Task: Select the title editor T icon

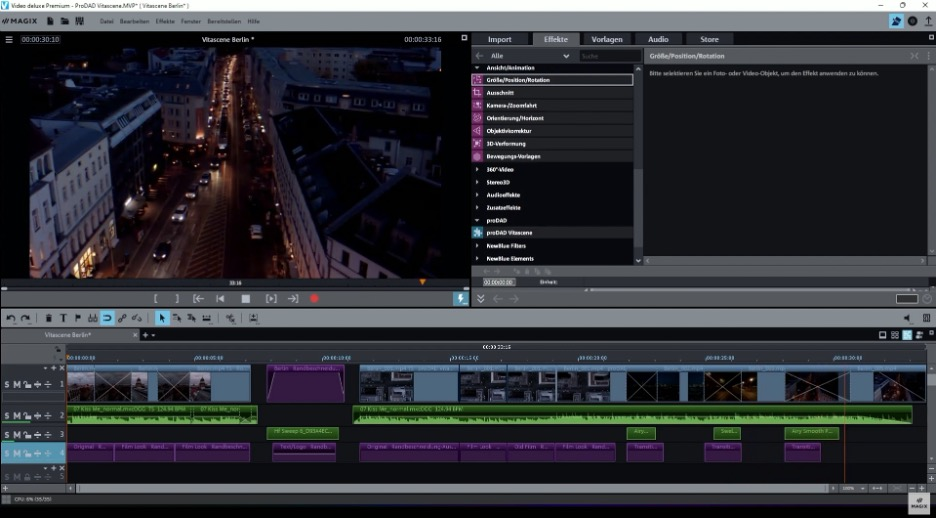Action: (x=63, y=318)
